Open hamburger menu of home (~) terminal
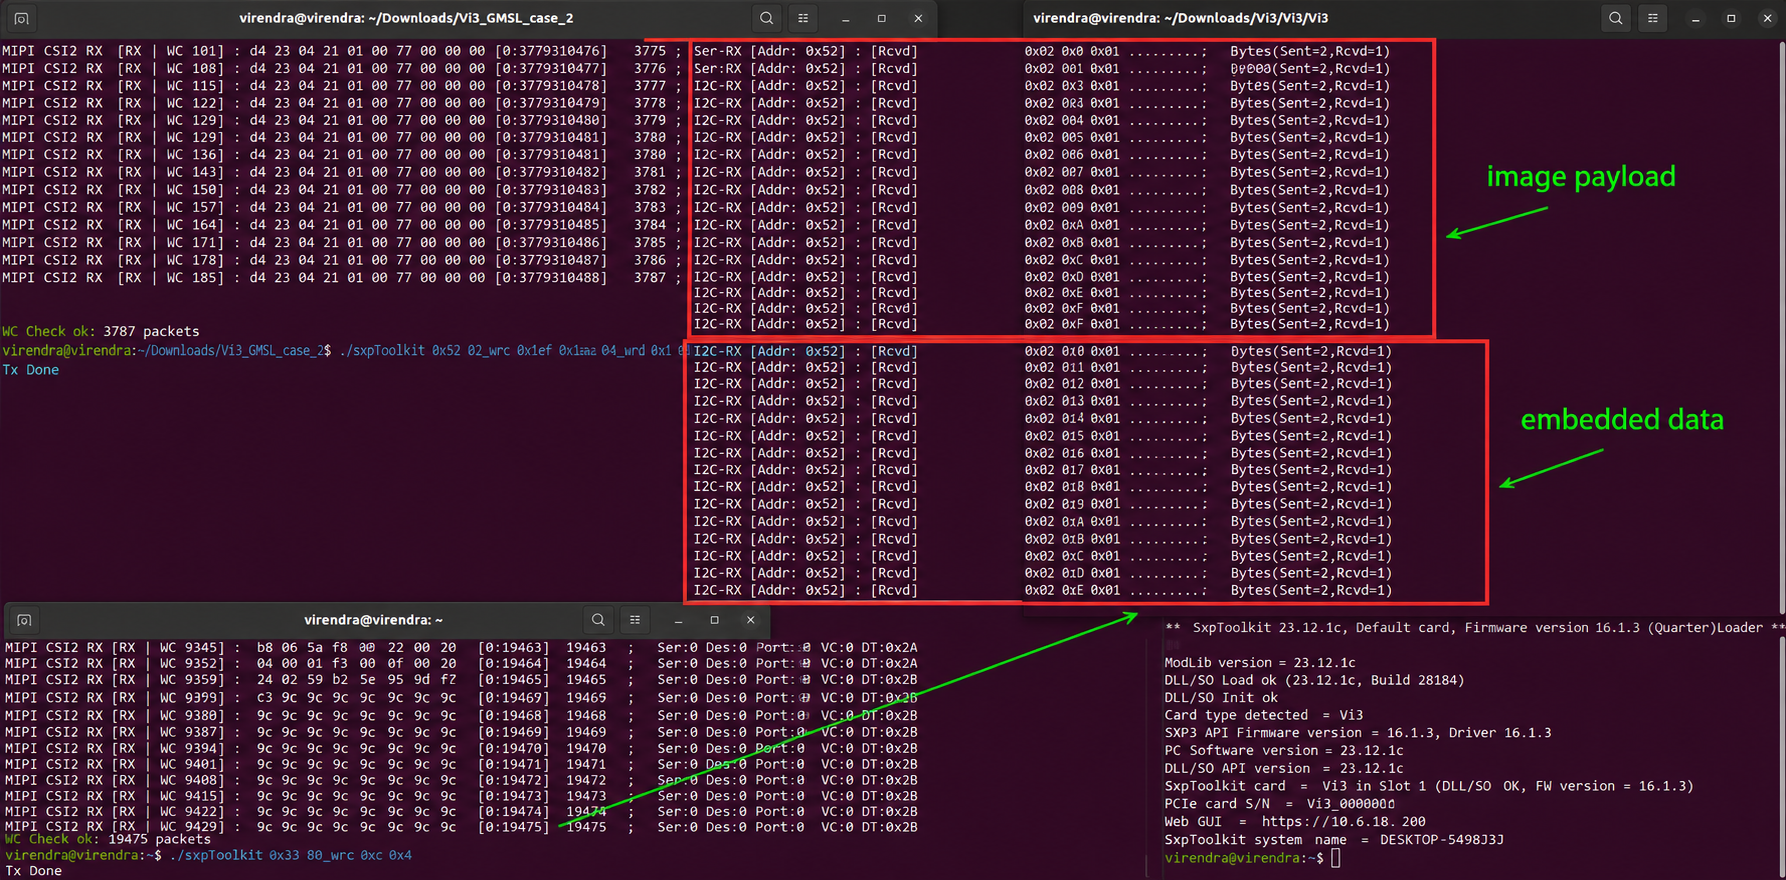 pos(635,620)
